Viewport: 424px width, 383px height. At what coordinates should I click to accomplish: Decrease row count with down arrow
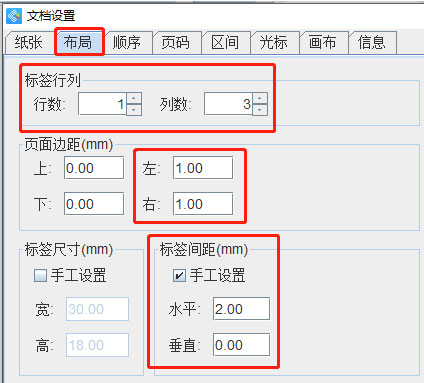point(134,110)
